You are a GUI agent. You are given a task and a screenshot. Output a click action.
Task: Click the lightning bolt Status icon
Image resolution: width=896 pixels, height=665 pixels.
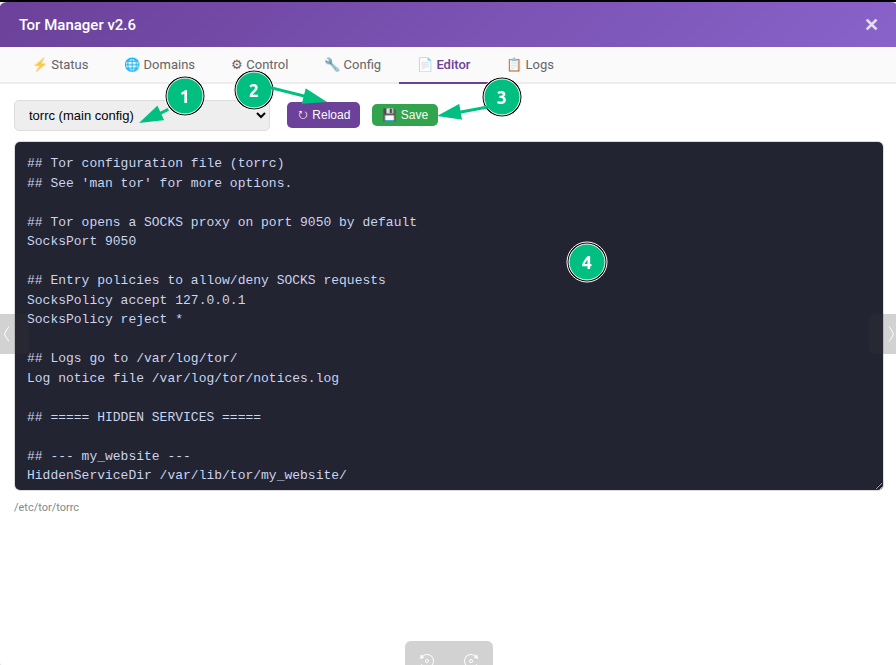point(39,65)
